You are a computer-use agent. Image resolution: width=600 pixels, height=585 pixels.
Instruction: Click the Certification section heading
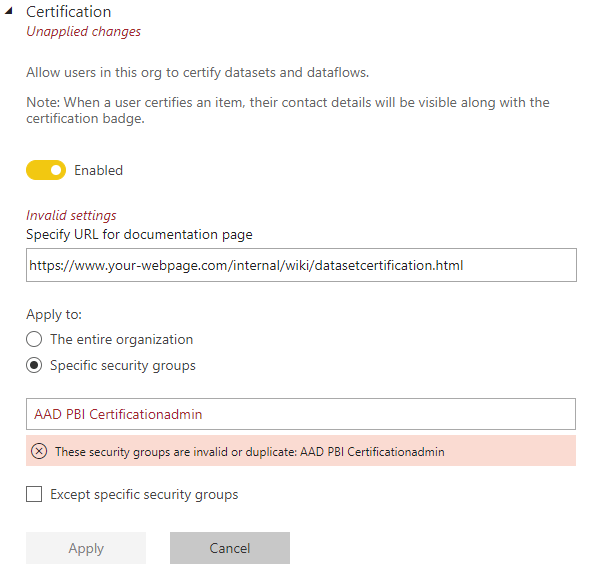pos(68,12)
